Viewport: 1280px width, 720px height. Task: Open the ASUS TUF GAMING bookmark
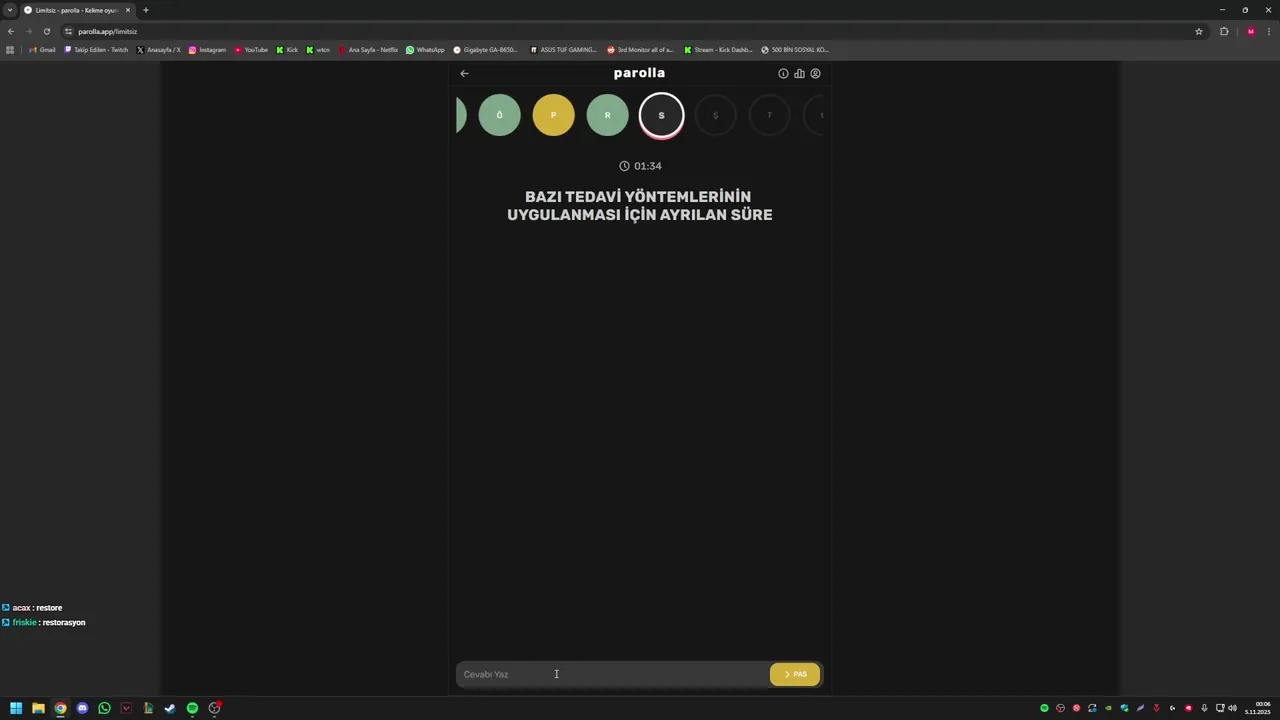563,49
